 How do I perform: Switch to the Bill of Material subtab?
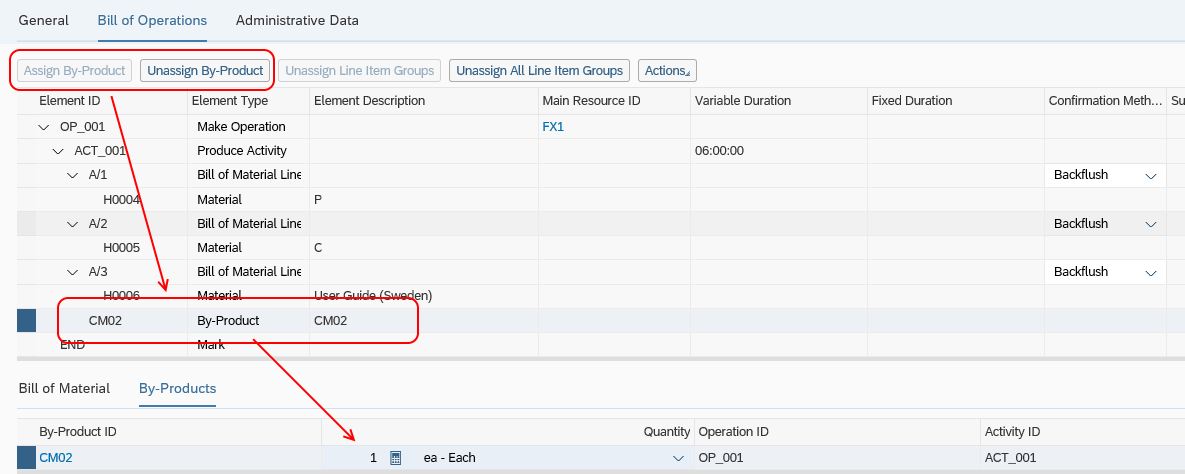pos(64,389)
